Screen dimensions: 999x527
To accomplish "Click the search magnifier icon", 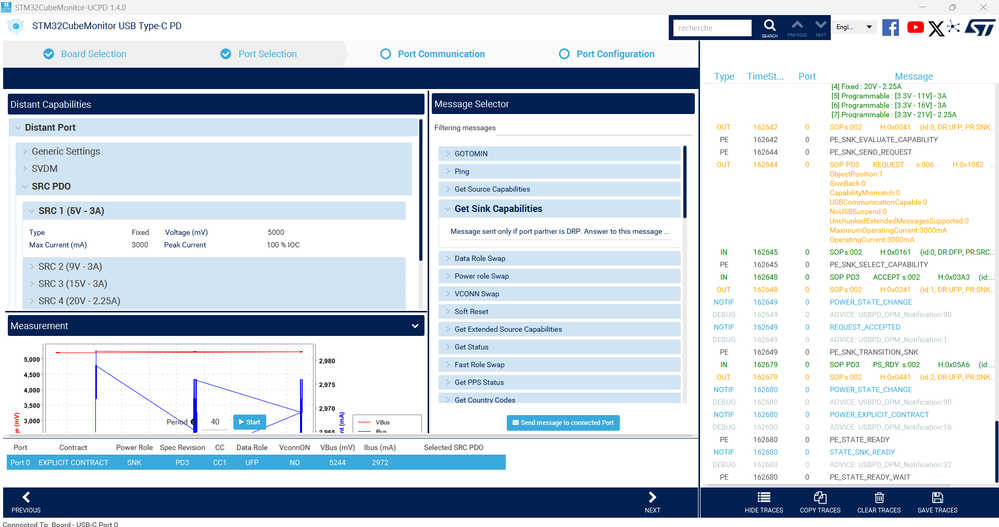I will (x=770, y=25).
